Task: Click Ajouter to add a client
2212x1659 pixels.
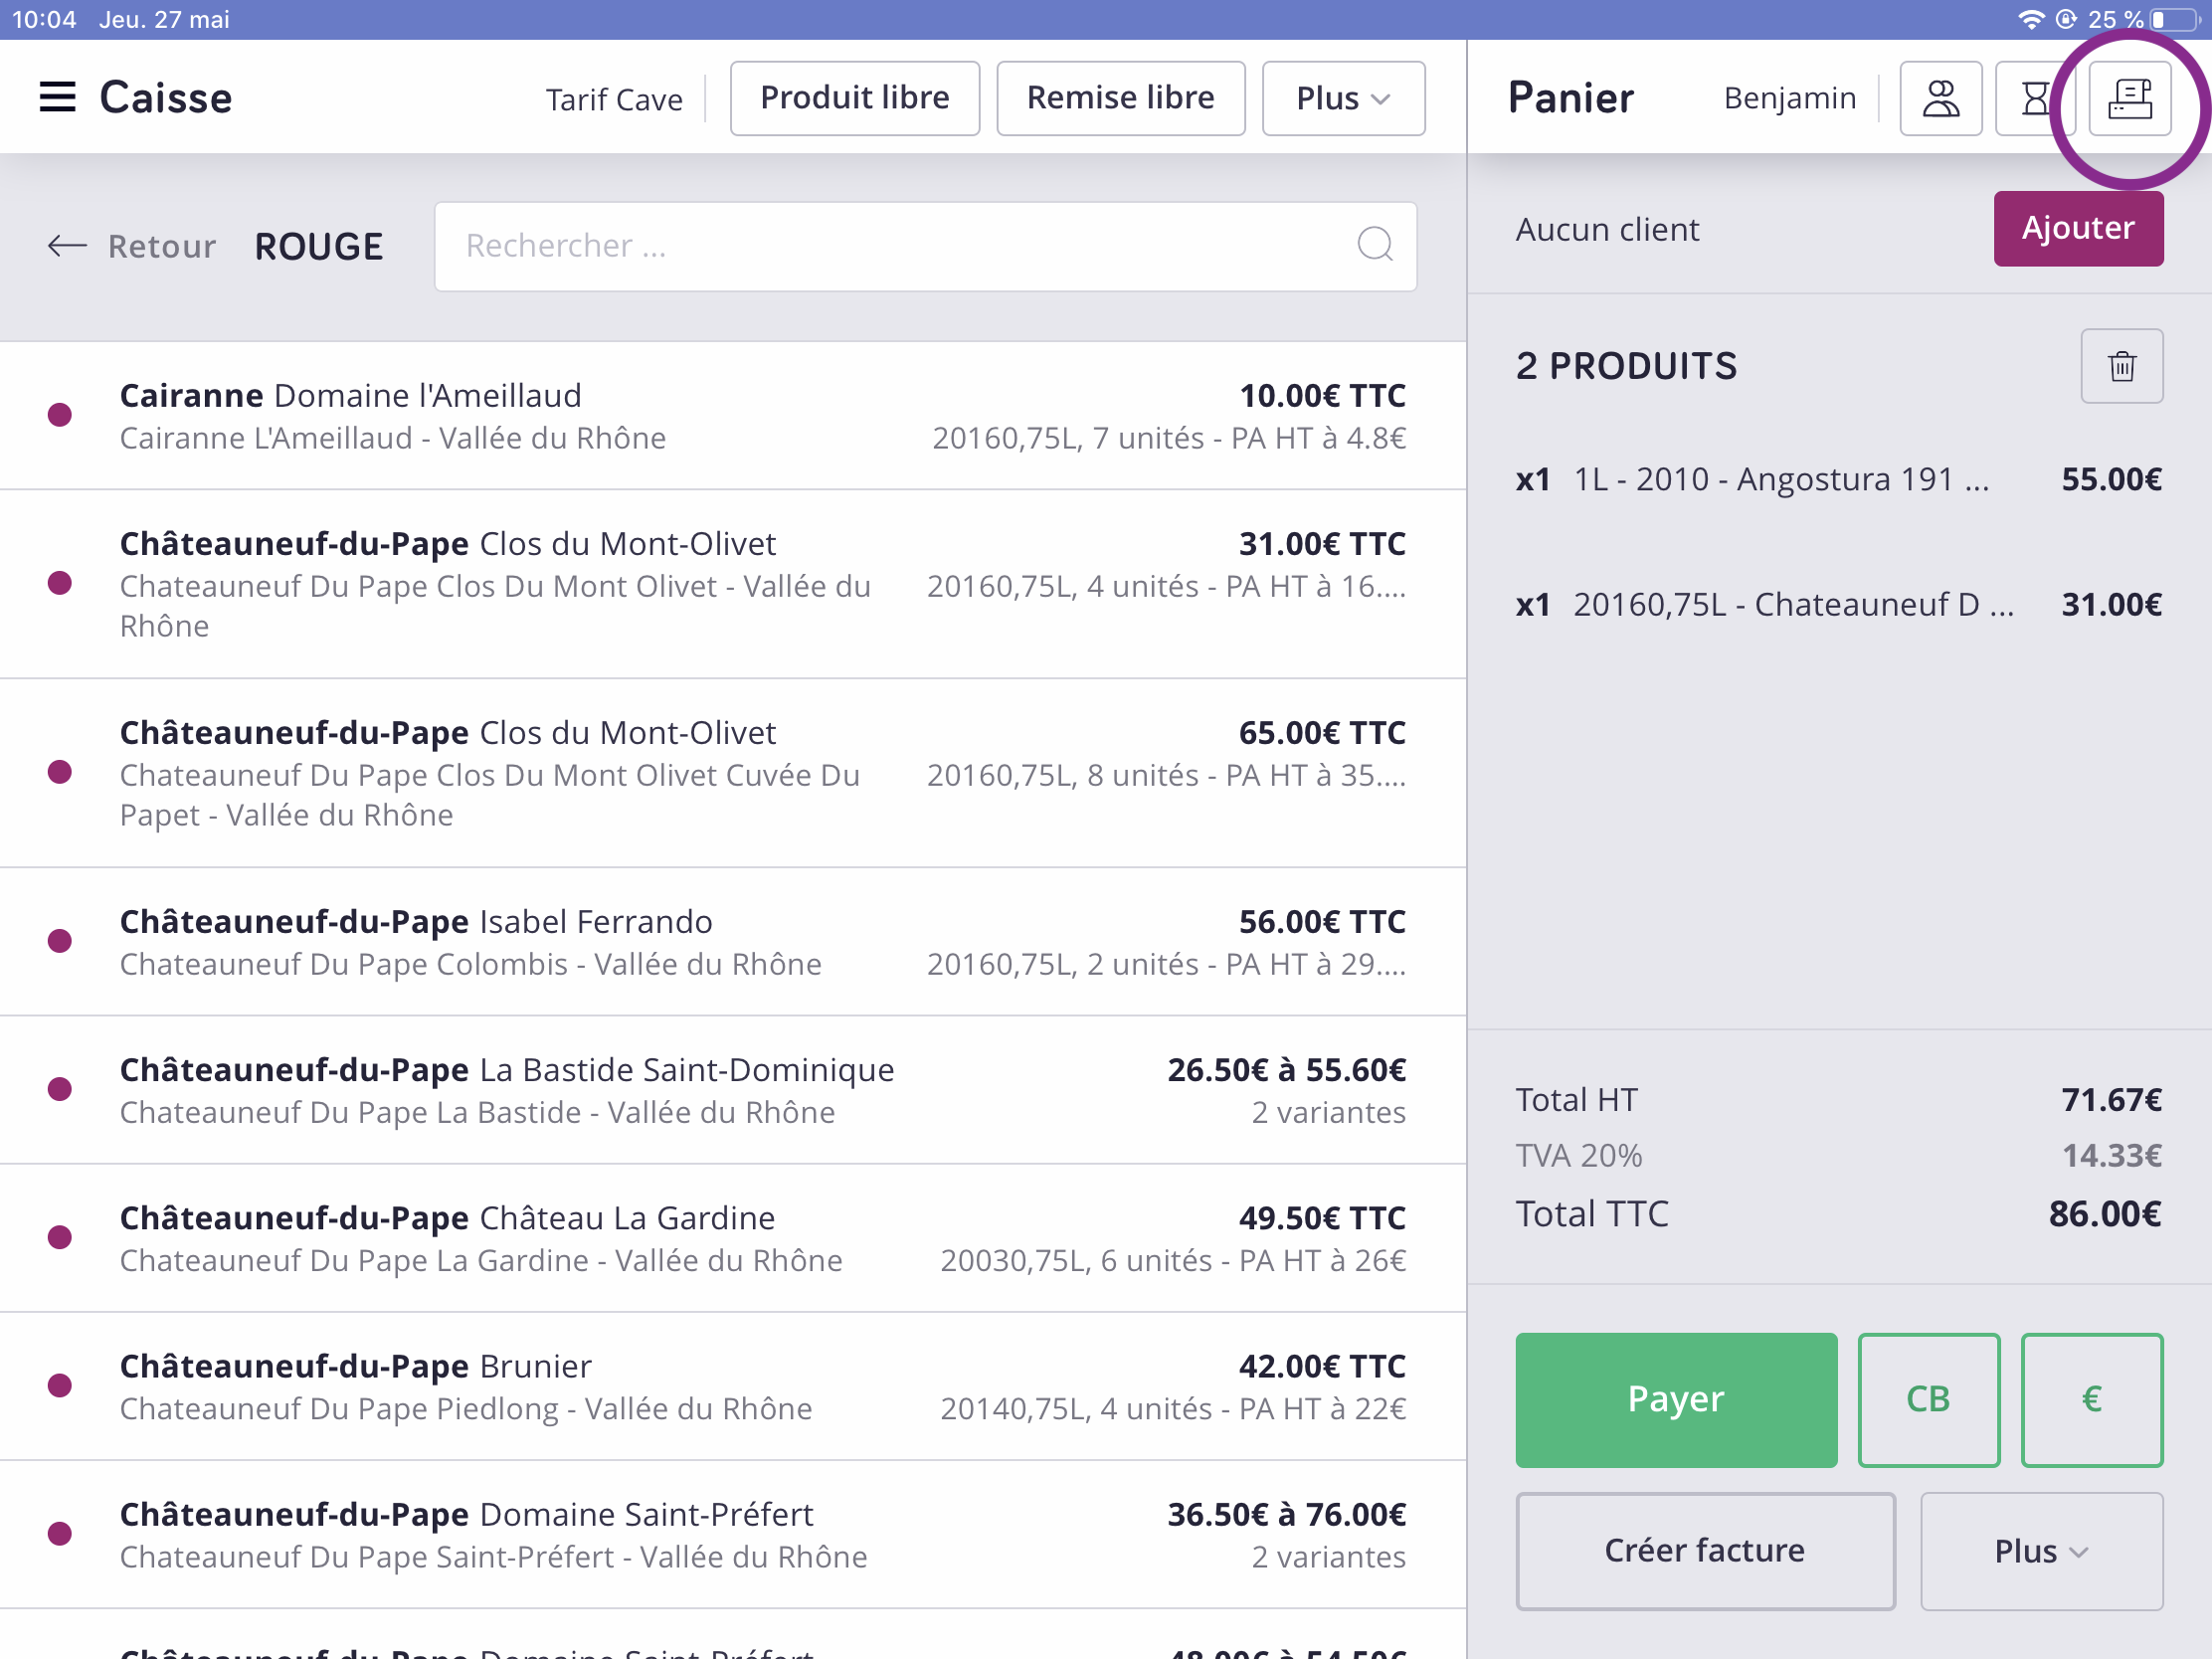Action: 2078,228
